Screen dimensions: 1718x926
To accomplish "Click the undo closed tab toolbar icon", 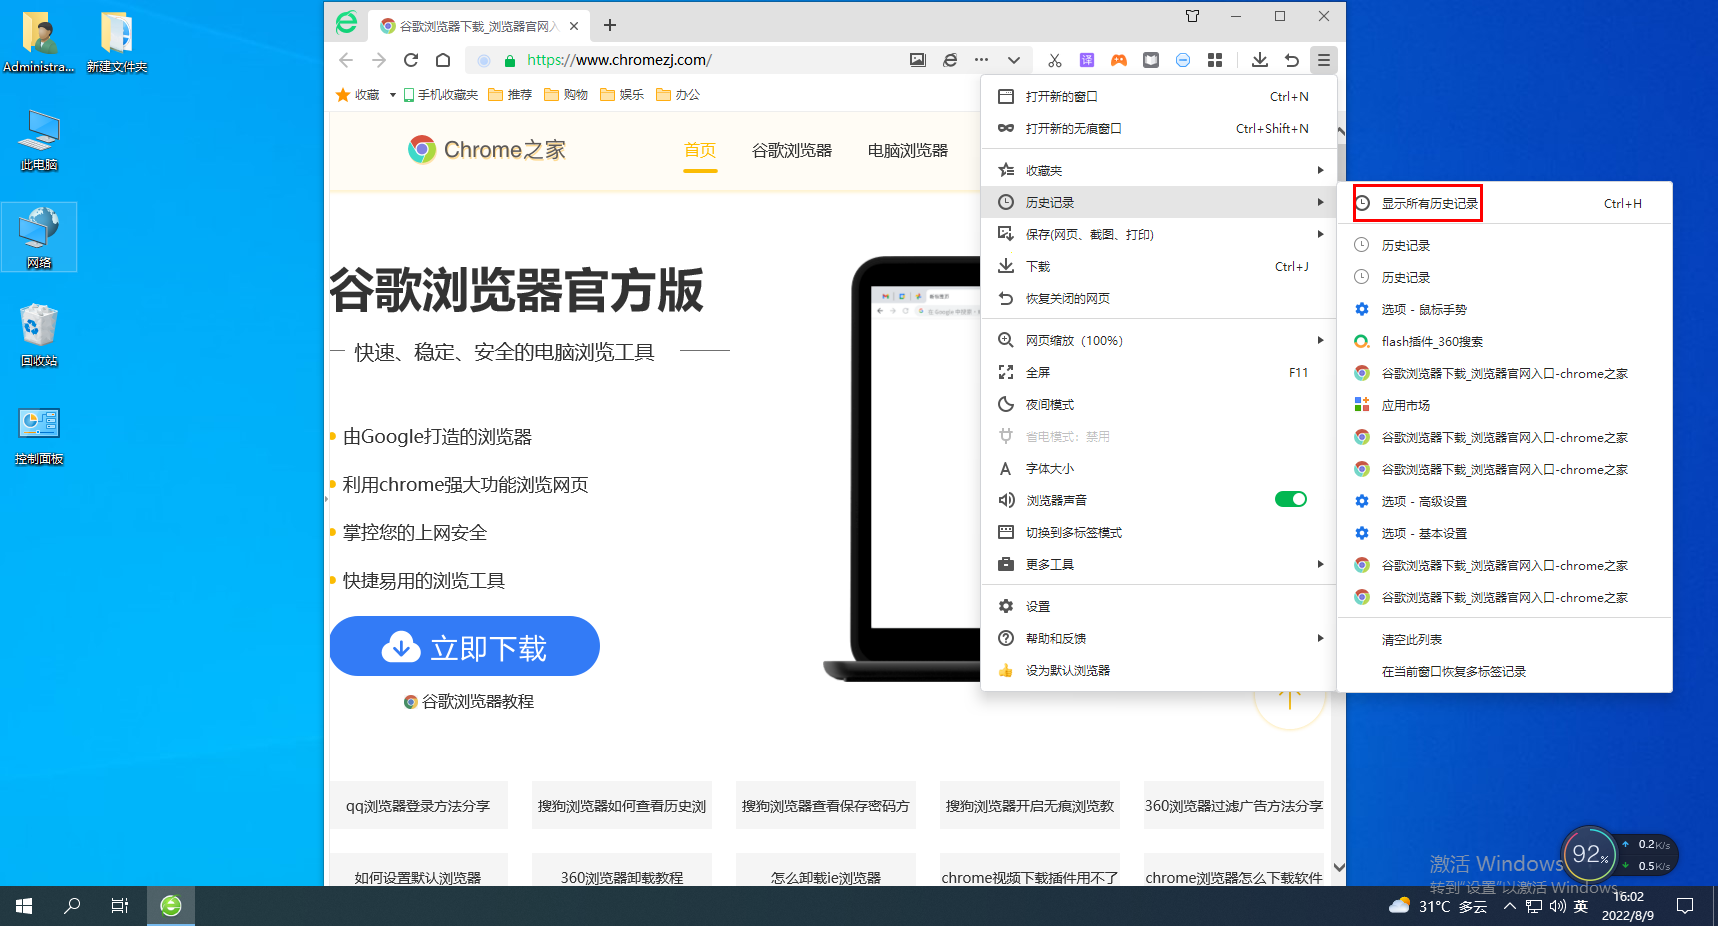I will pyautogui.click(x=1292, y=60).
